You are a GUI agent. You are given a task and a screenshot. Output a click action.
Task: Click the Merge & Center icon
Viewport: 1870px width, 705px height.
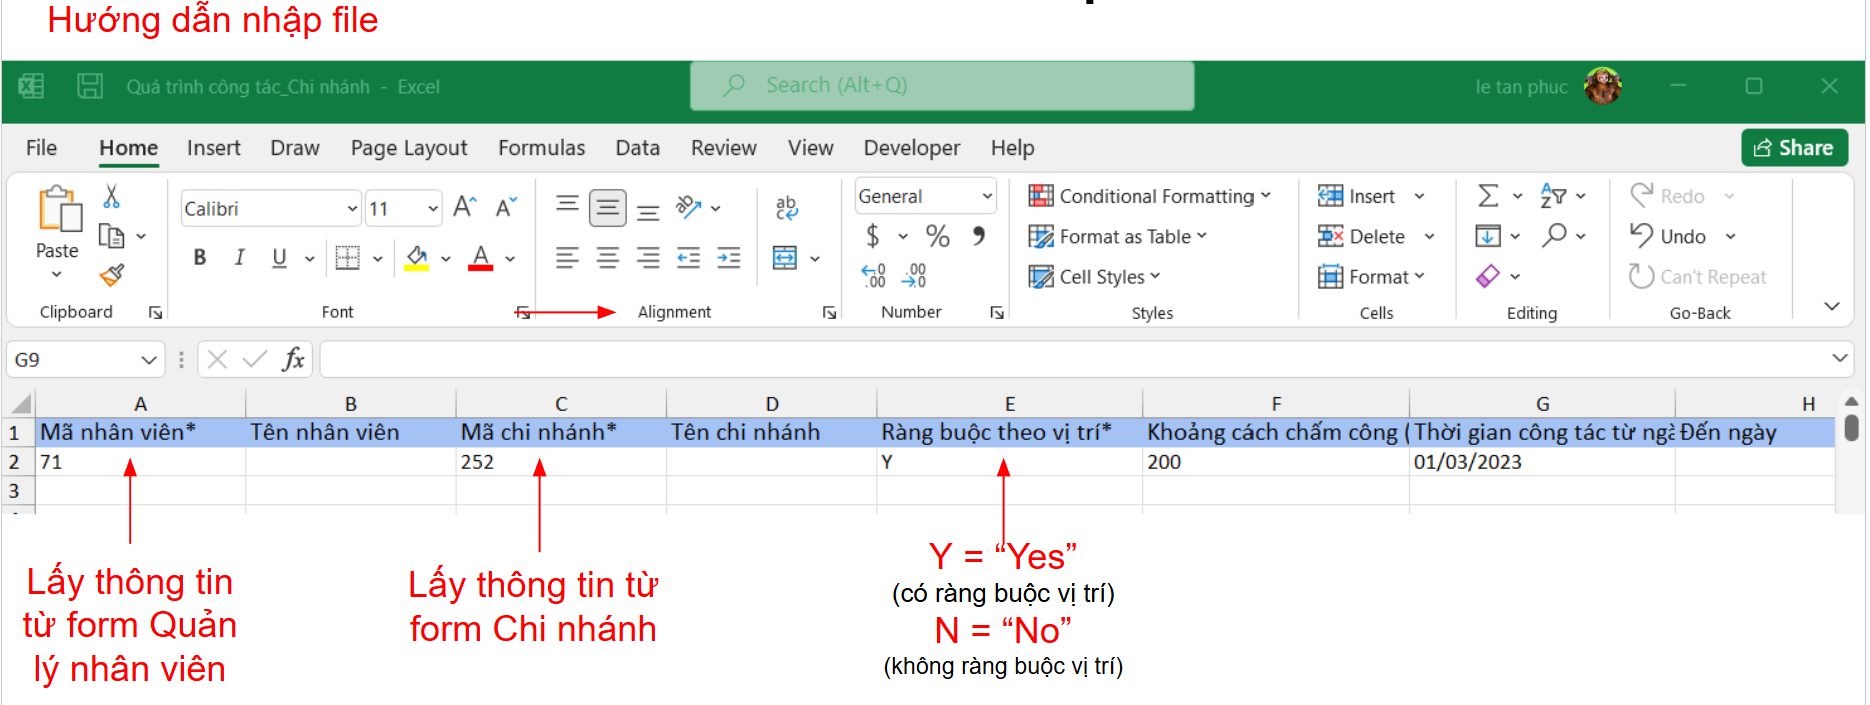pos(786,259)
